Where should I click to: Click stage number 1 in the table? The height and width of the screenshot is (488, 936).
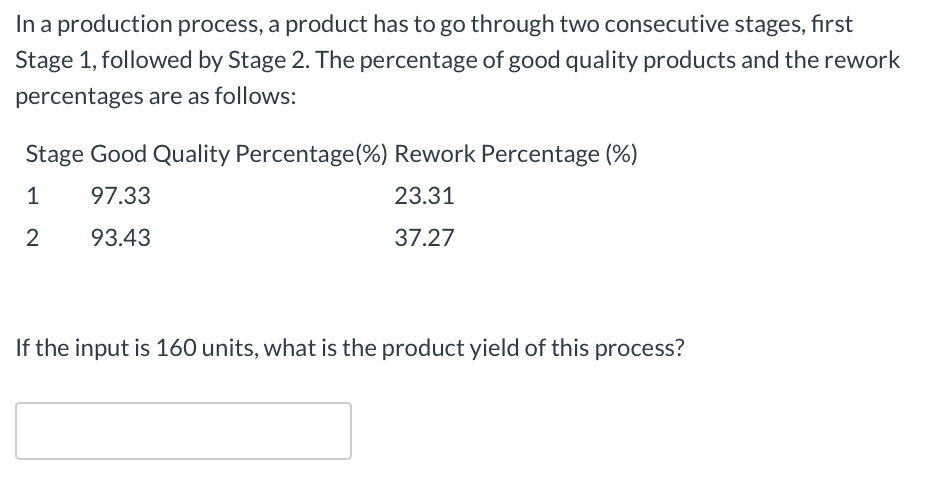[x=33, y=196]
